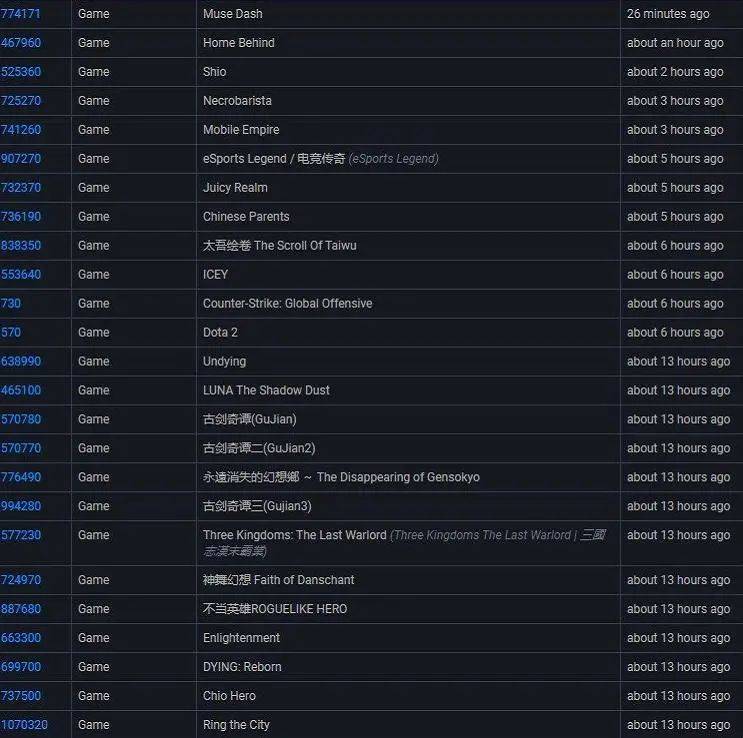This screenshot has width=743, height=738.
Task: Select the 1070320 app ID link
Action: coord(24,725)
